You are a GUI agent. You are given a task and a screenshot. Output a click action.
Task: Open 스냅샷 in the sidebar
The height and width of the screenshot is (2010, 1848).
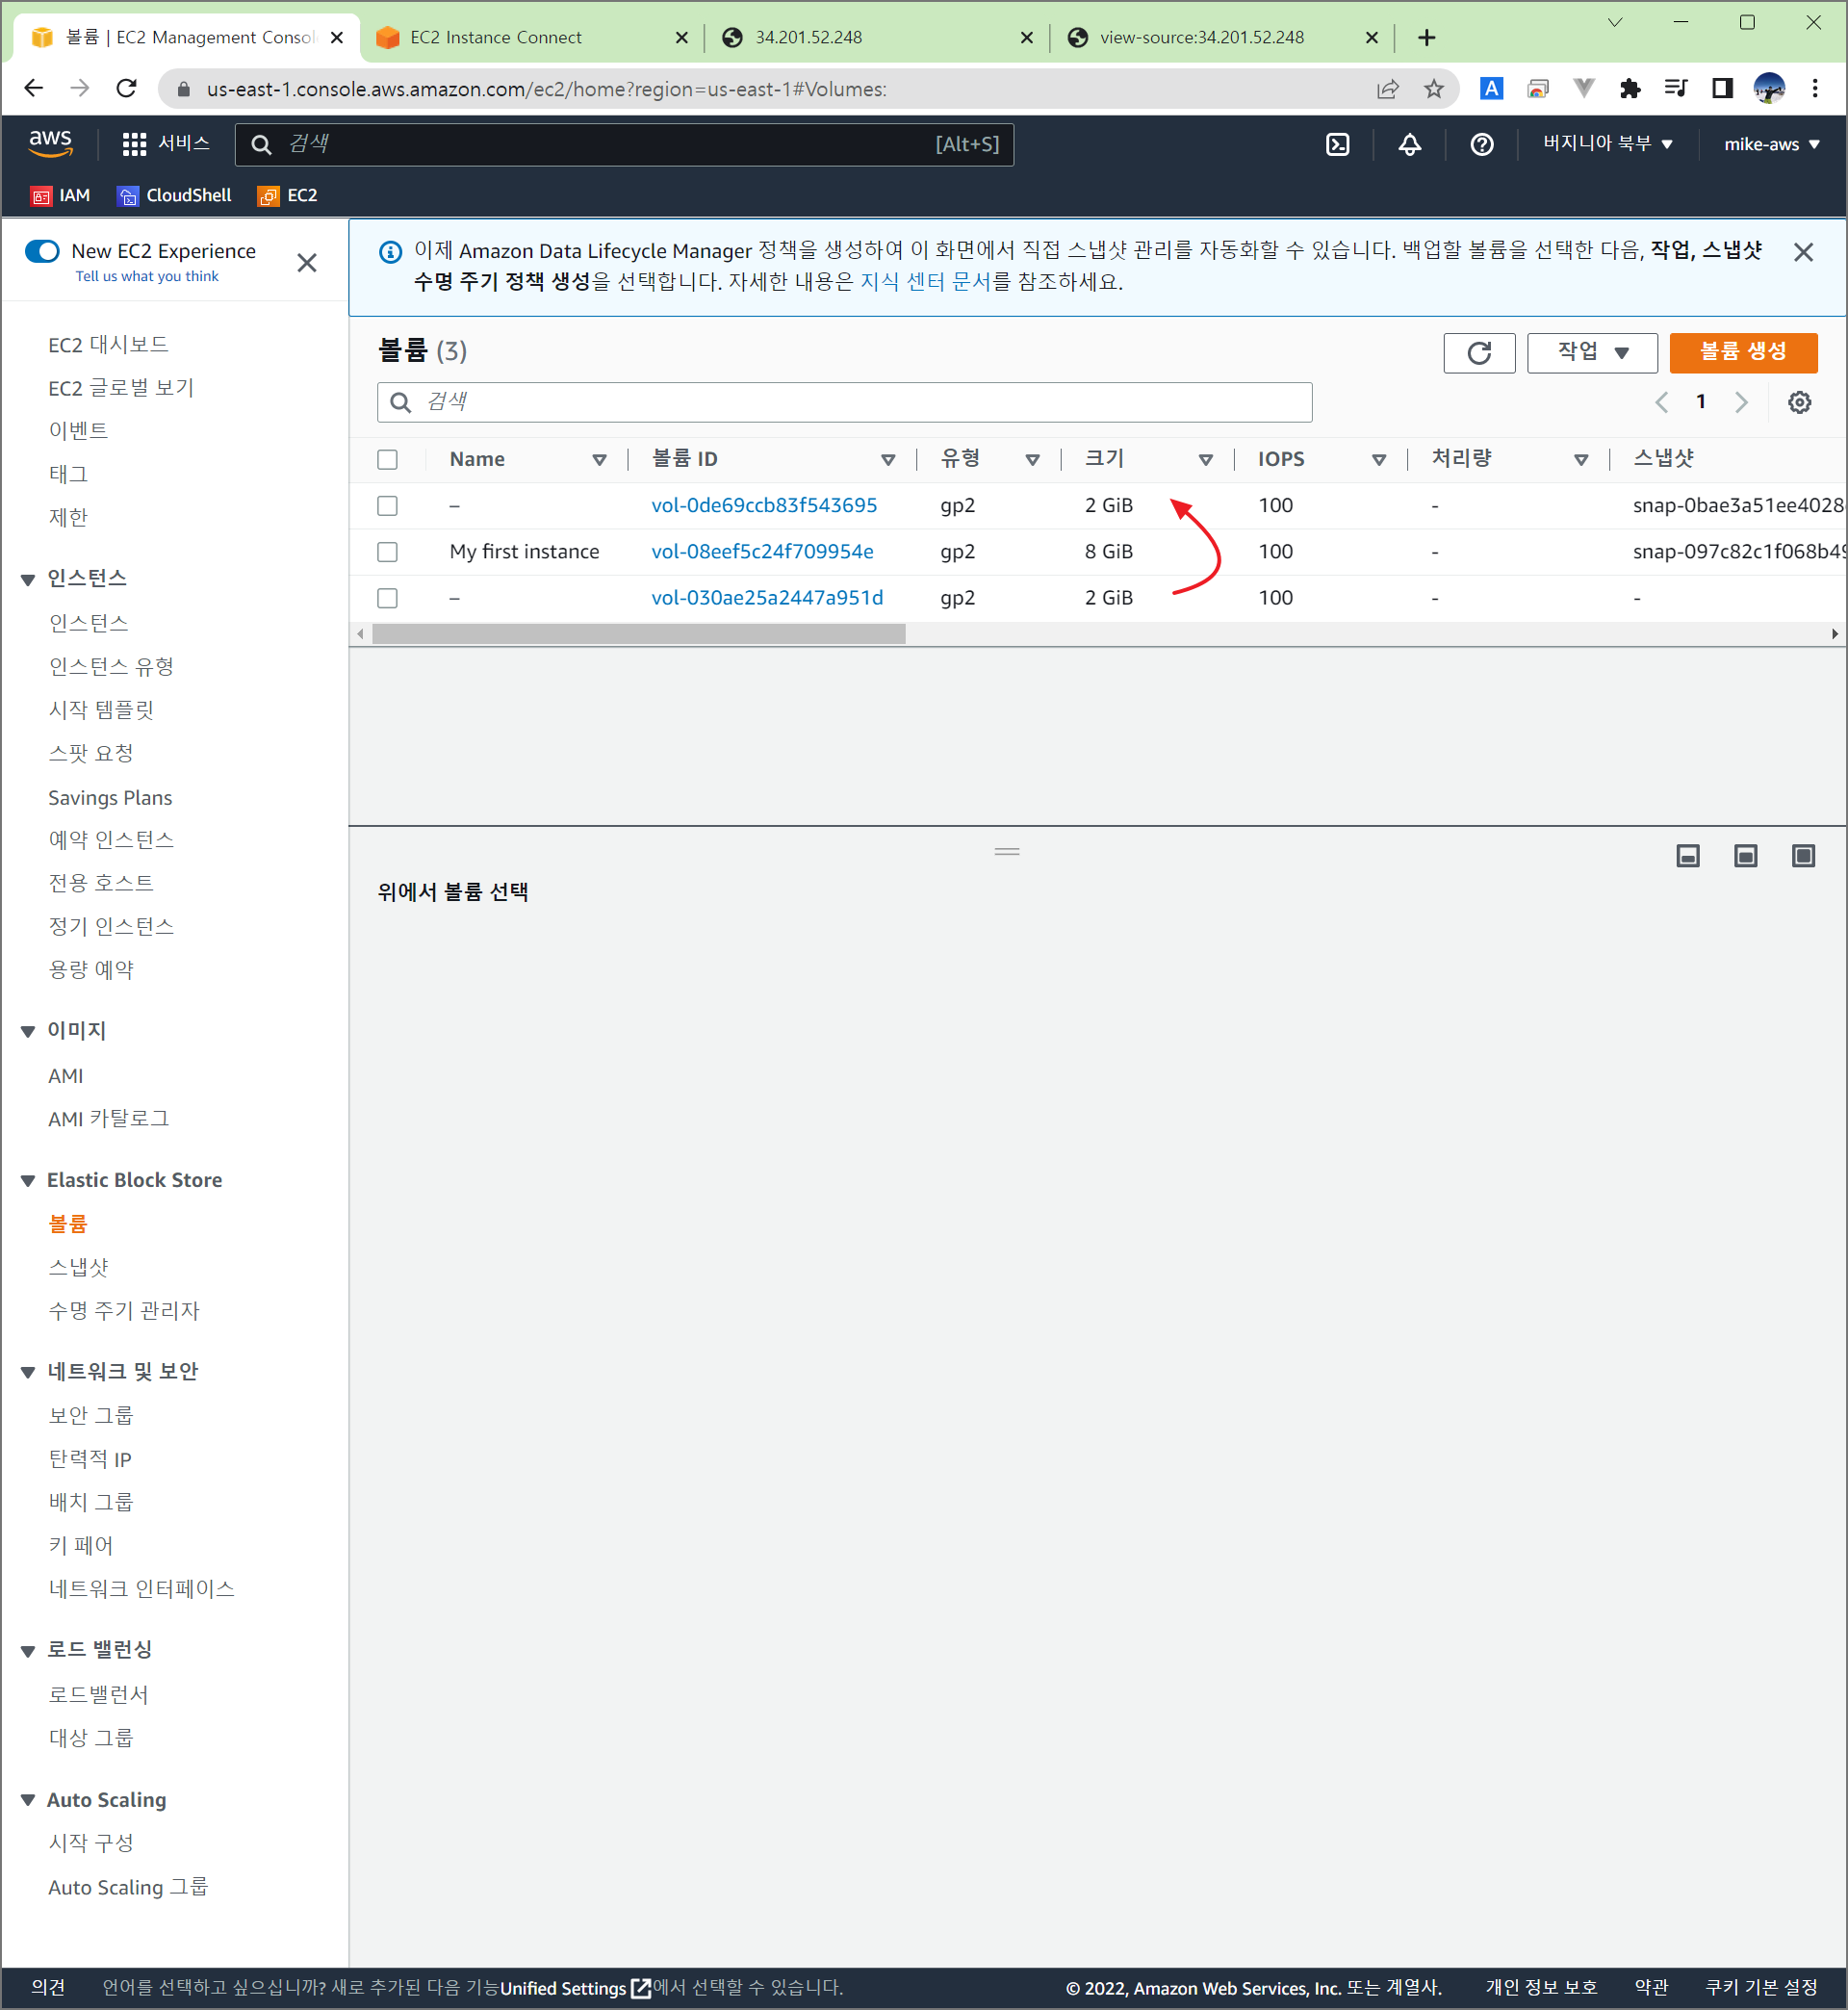[x=78, y=1267]
